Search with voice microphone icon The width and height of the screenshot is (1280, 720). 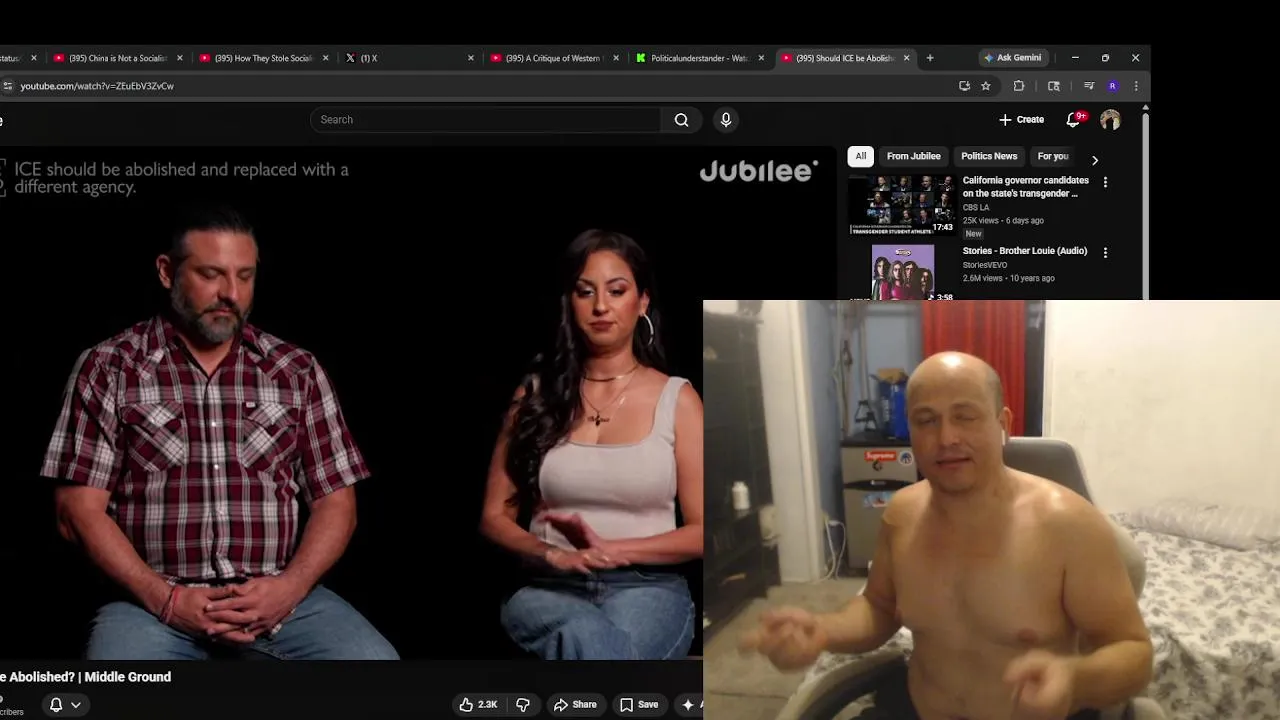(726, 120)
